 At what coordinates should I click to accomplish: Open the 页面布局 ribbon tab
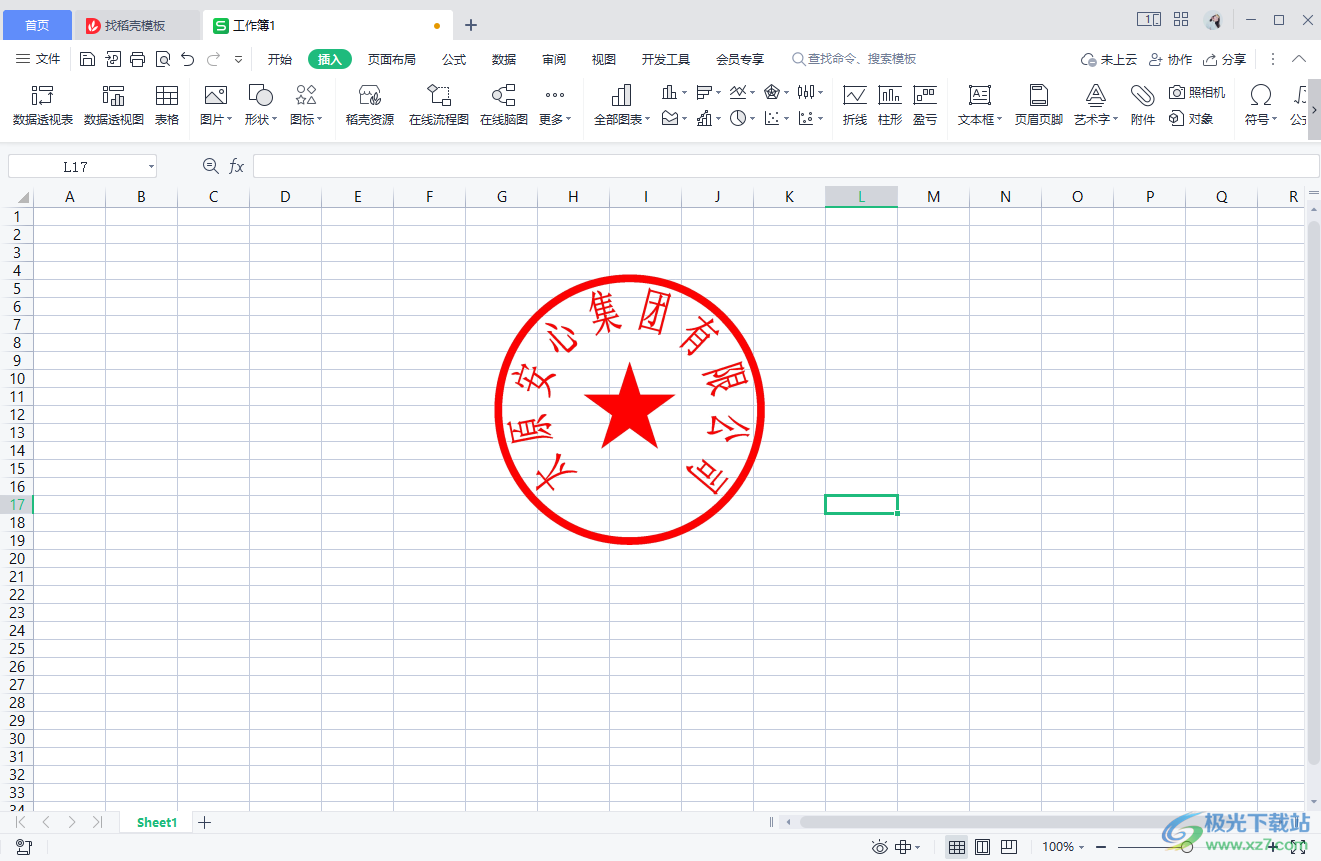tap(392, 59)
